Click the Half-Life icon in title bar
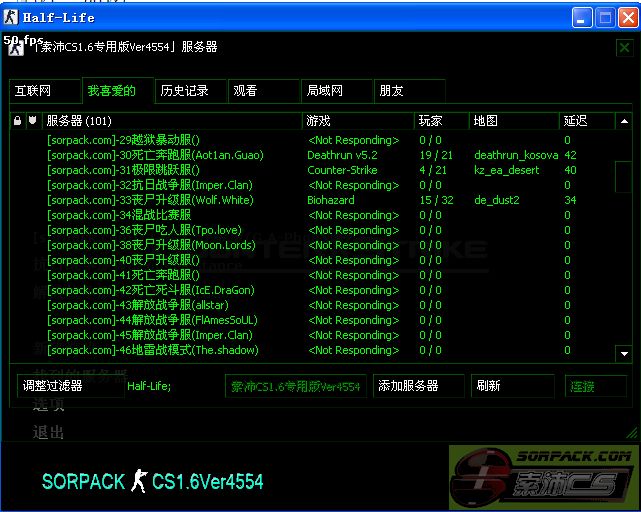 (11, 17)
